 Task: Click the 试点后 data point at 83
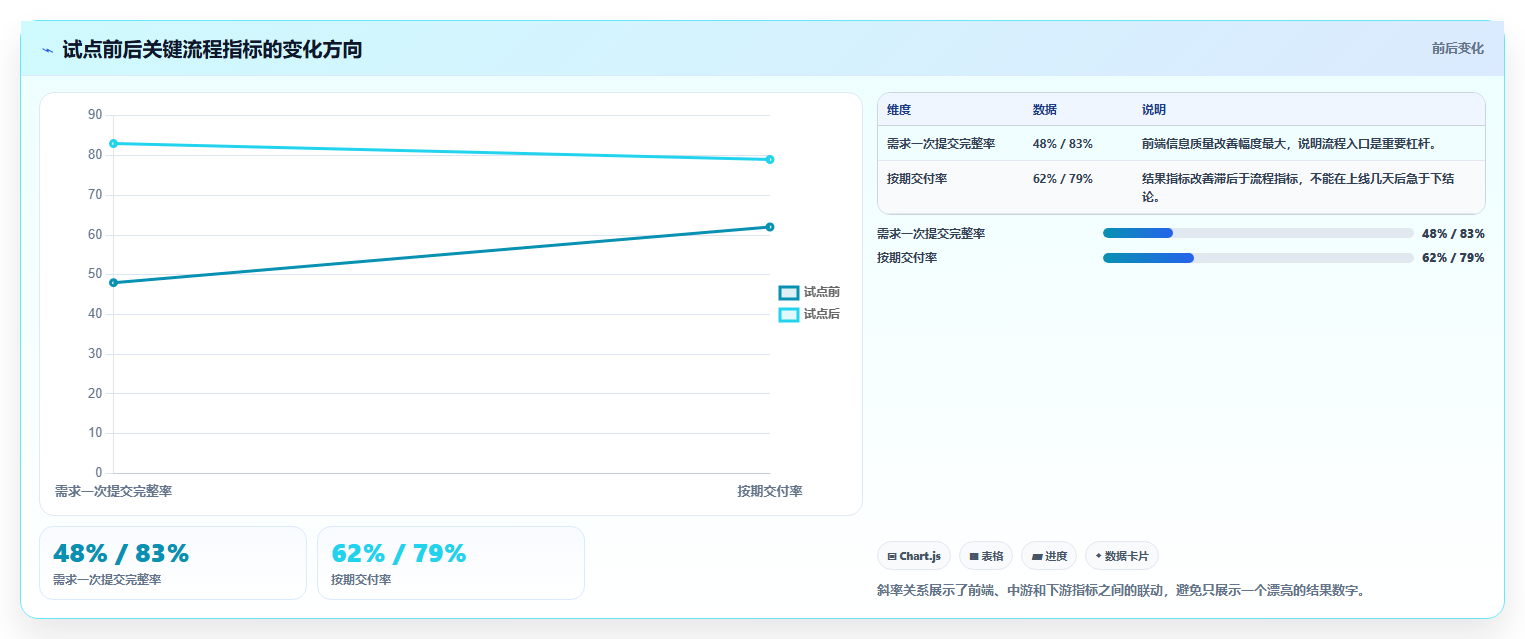click(x=113, y=143)
